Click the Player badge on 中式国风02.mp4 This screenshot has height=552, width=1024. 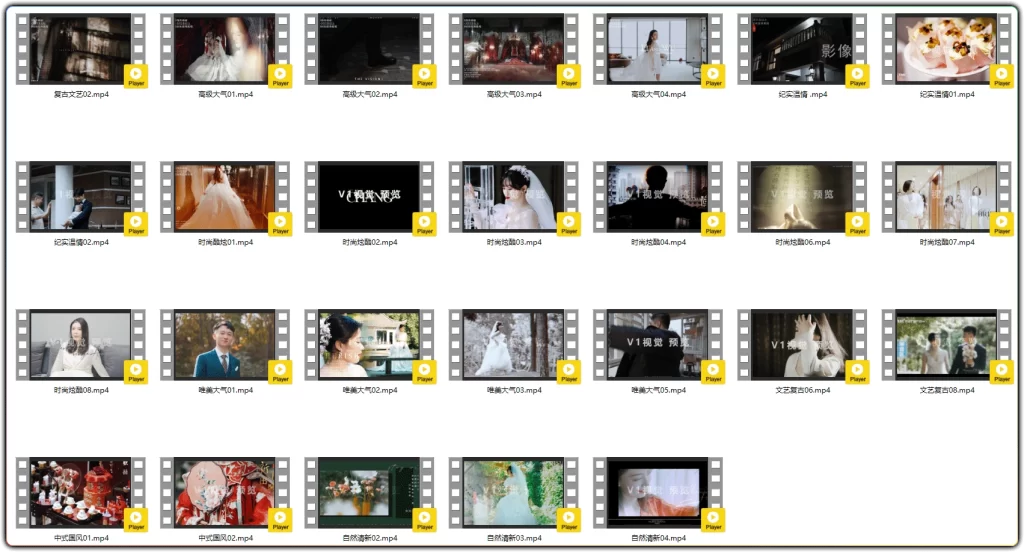click(280, 520)
